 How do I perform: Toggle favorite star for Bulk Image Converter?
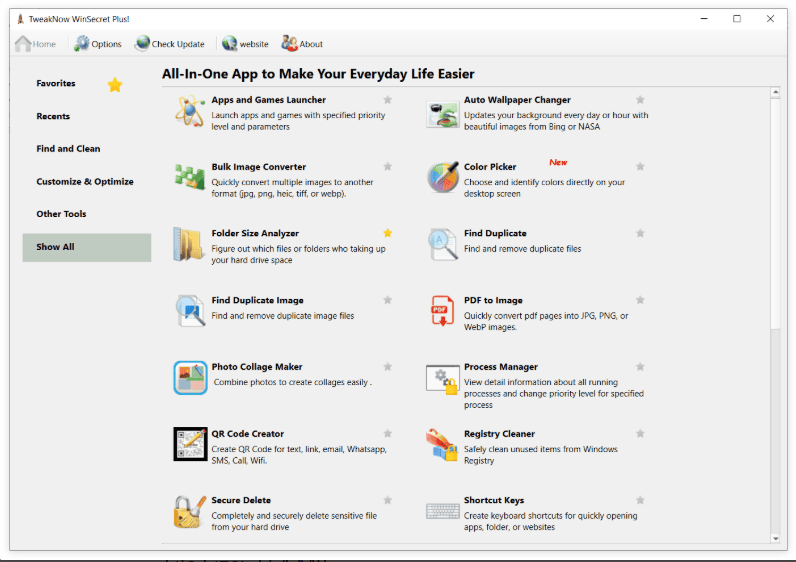pyautogui.click(x=388, y=167)
